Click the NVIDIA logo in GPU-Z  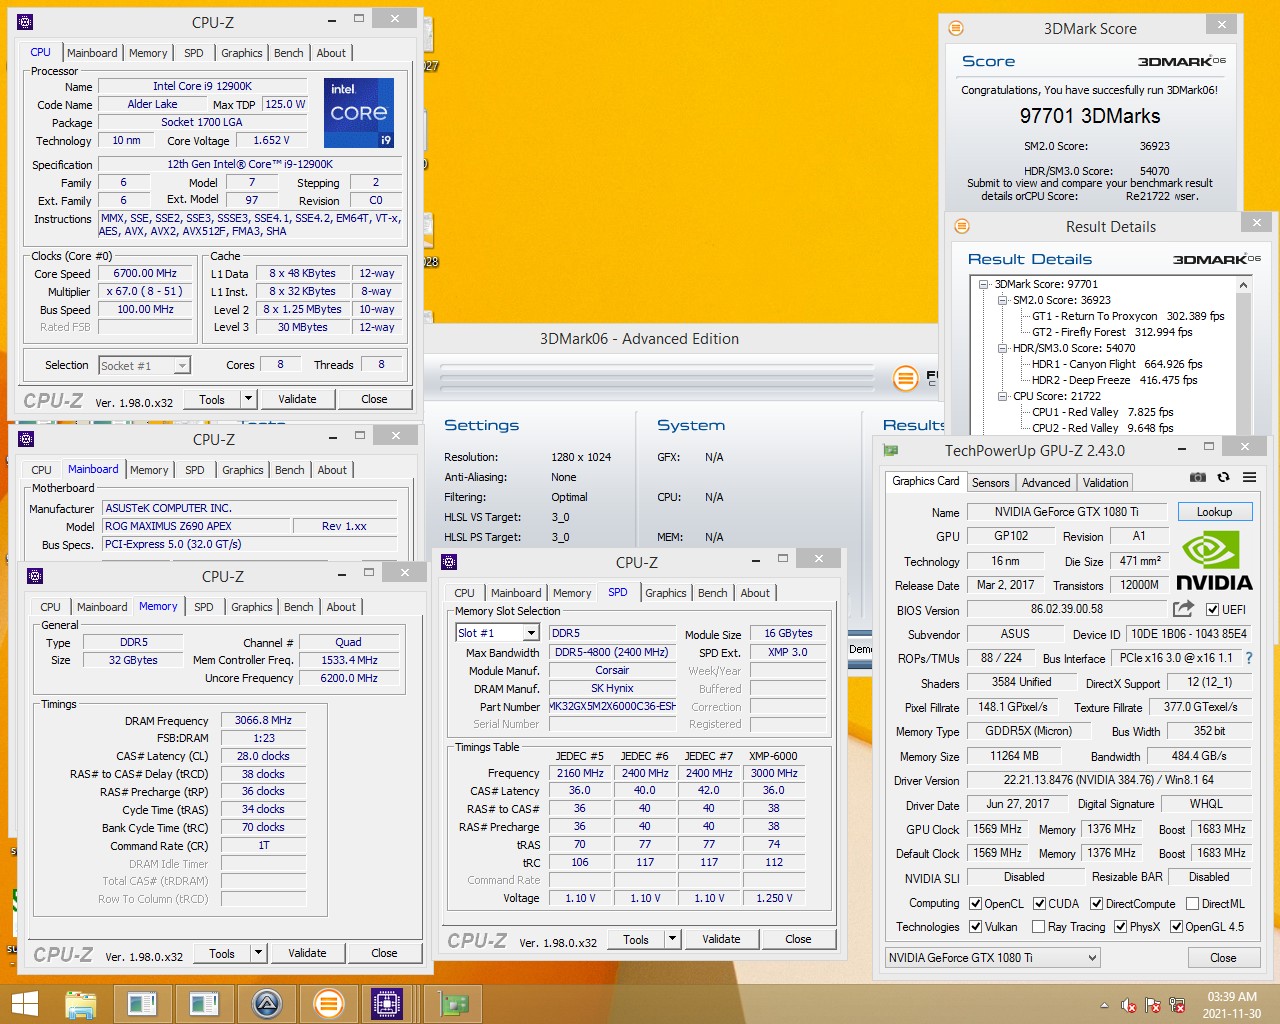pyautogui.click(x=1213, y=562)
